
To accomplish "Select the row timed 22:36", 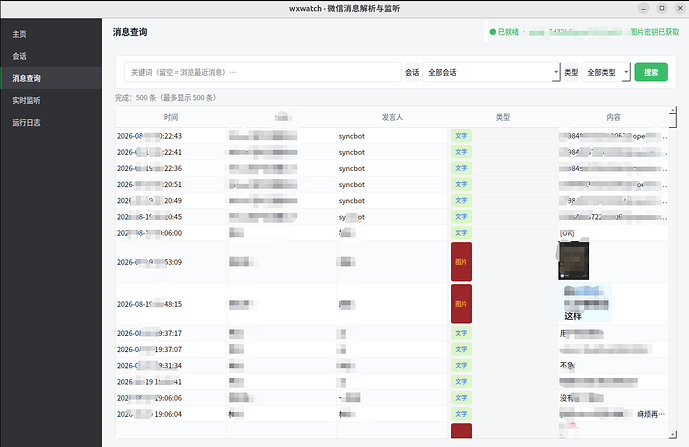I will coord(392,168).
